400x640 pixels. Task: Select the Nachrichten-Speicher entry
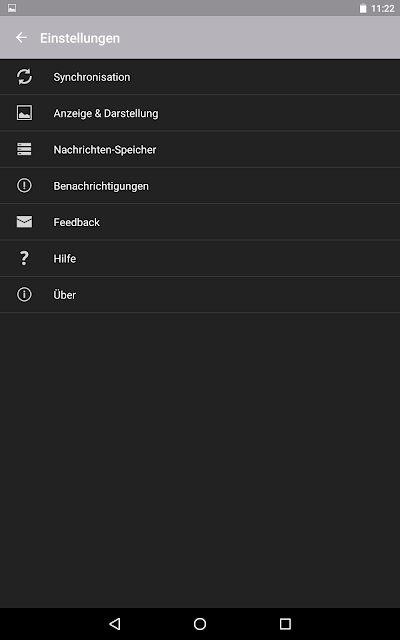coord(200,149)
